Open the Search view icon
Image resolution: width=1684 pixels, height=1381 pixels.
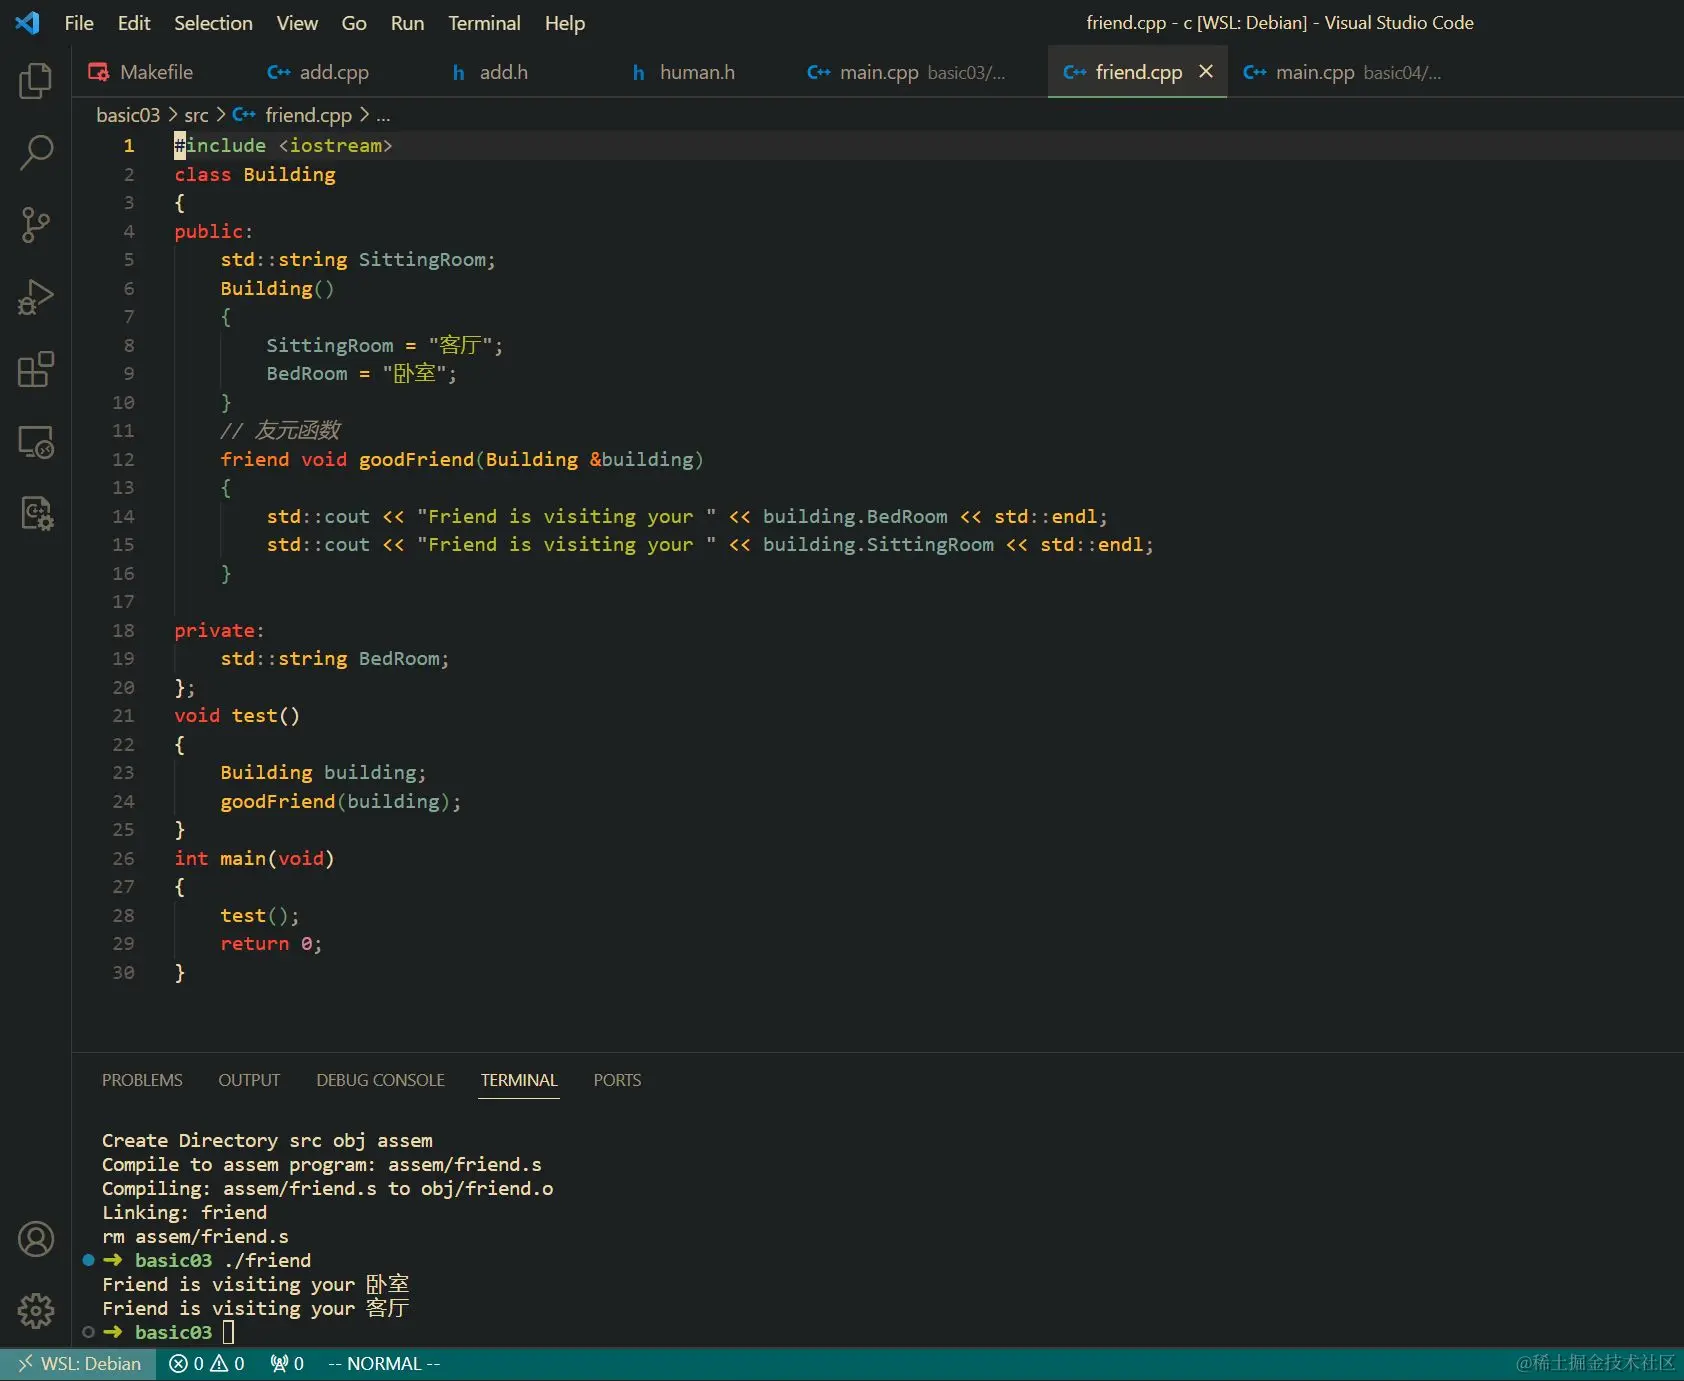coord(36,153)
